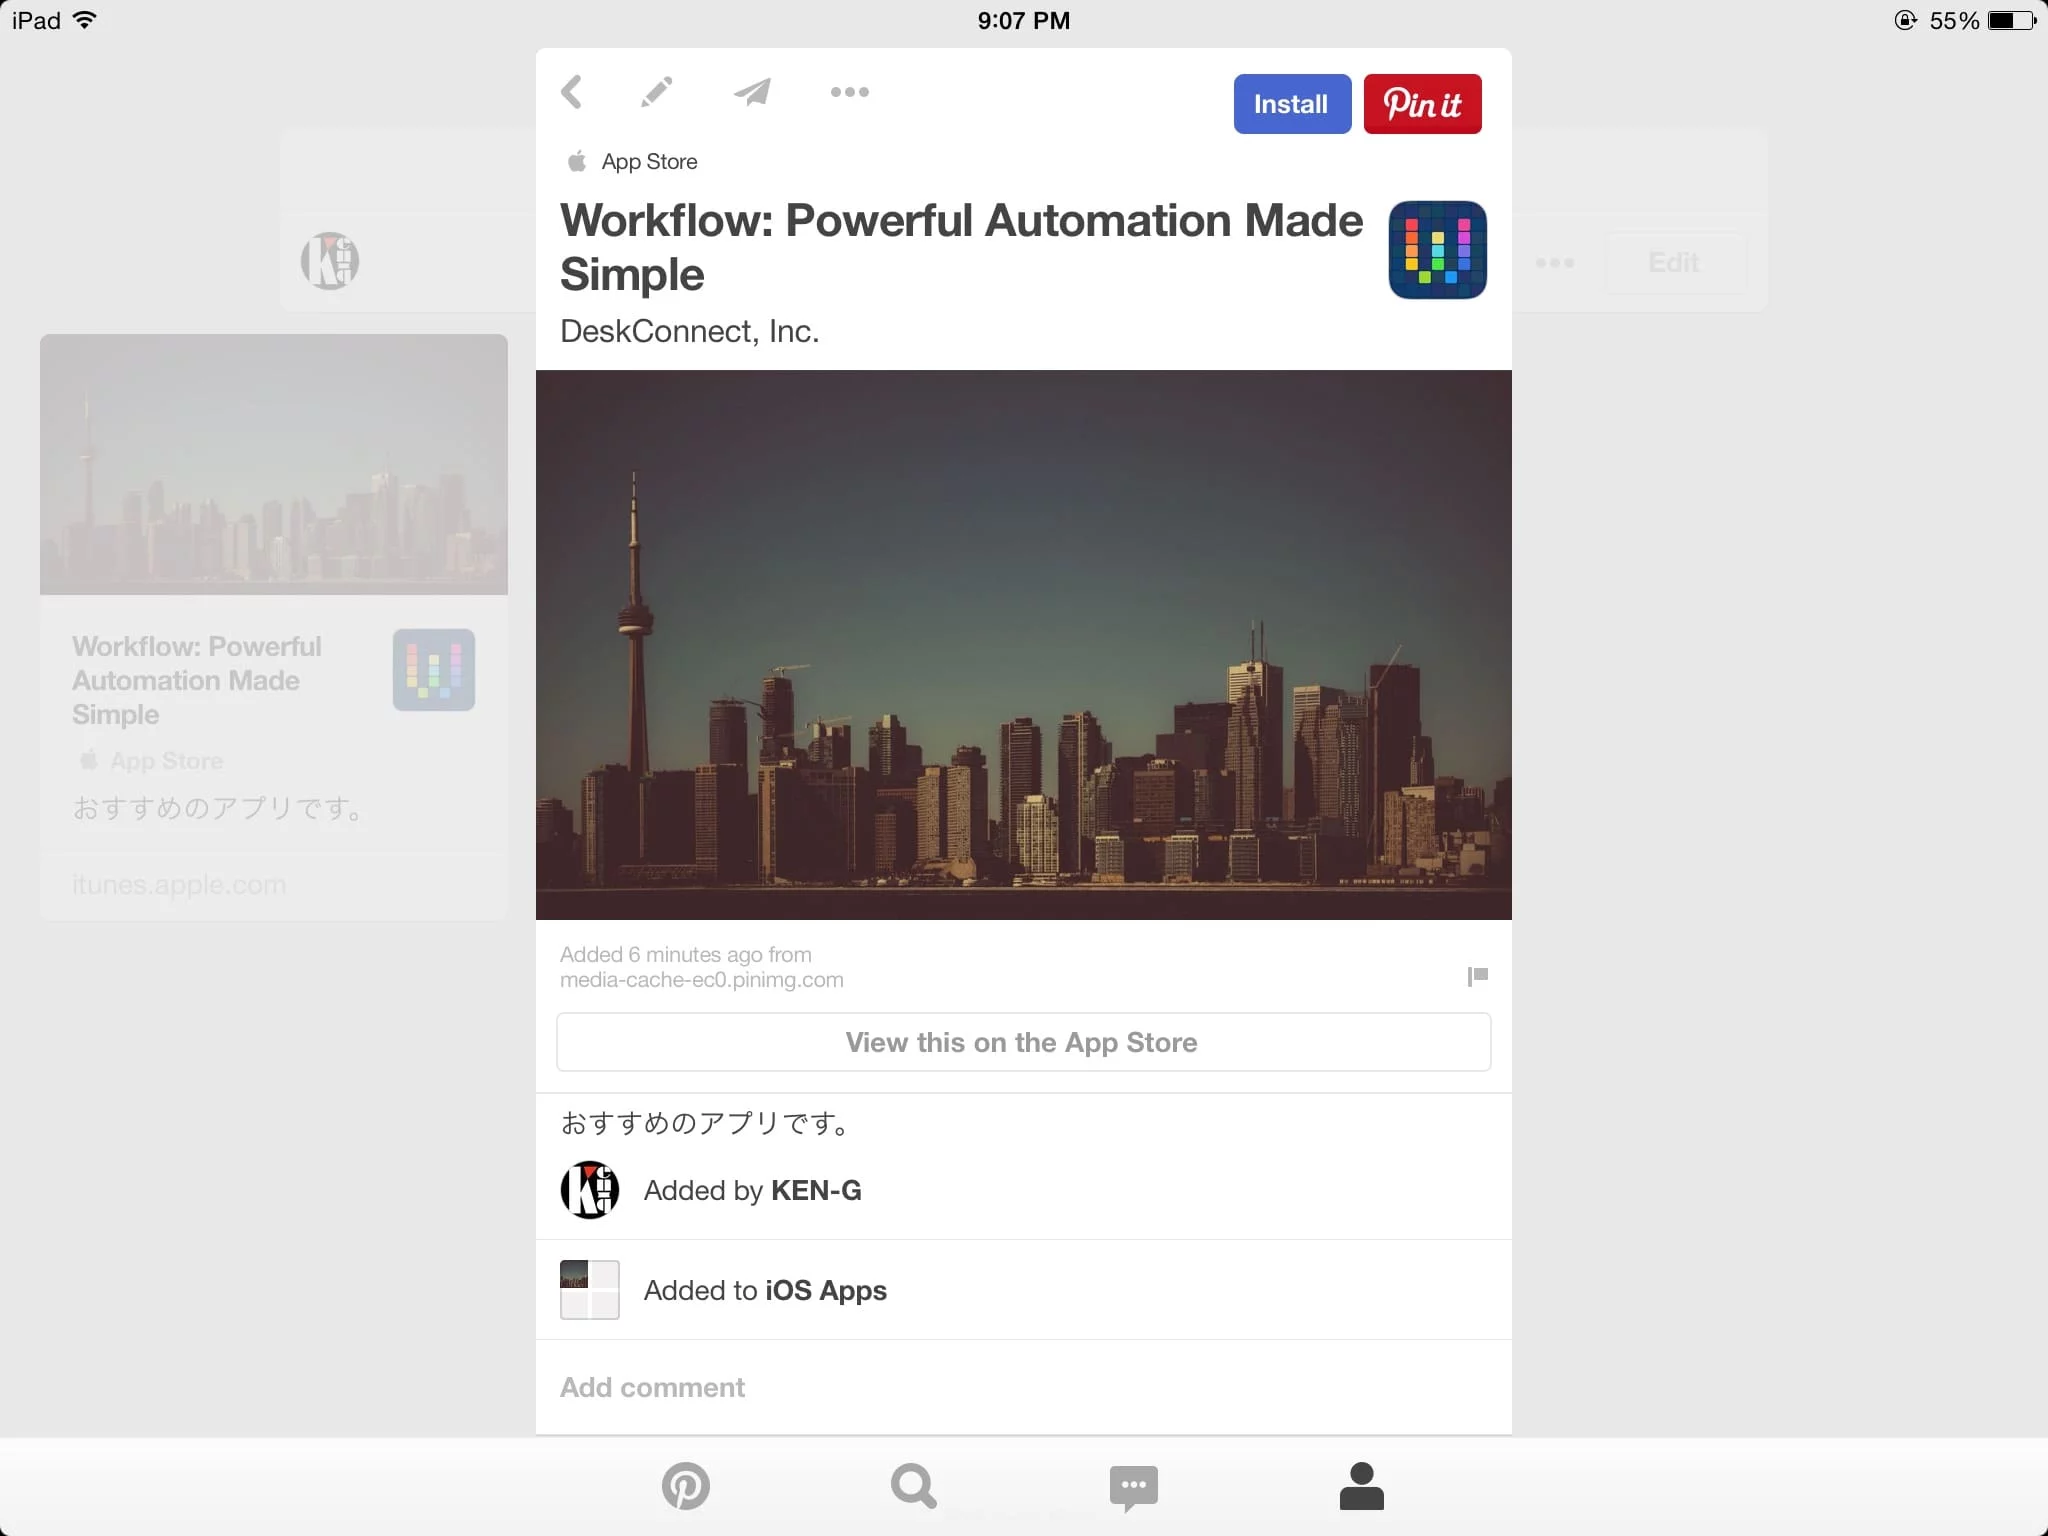Viewport: 2048px width, 1536px height.
Task: Open the iOS Apps board thumbnail
Action: coord(590,1290)
